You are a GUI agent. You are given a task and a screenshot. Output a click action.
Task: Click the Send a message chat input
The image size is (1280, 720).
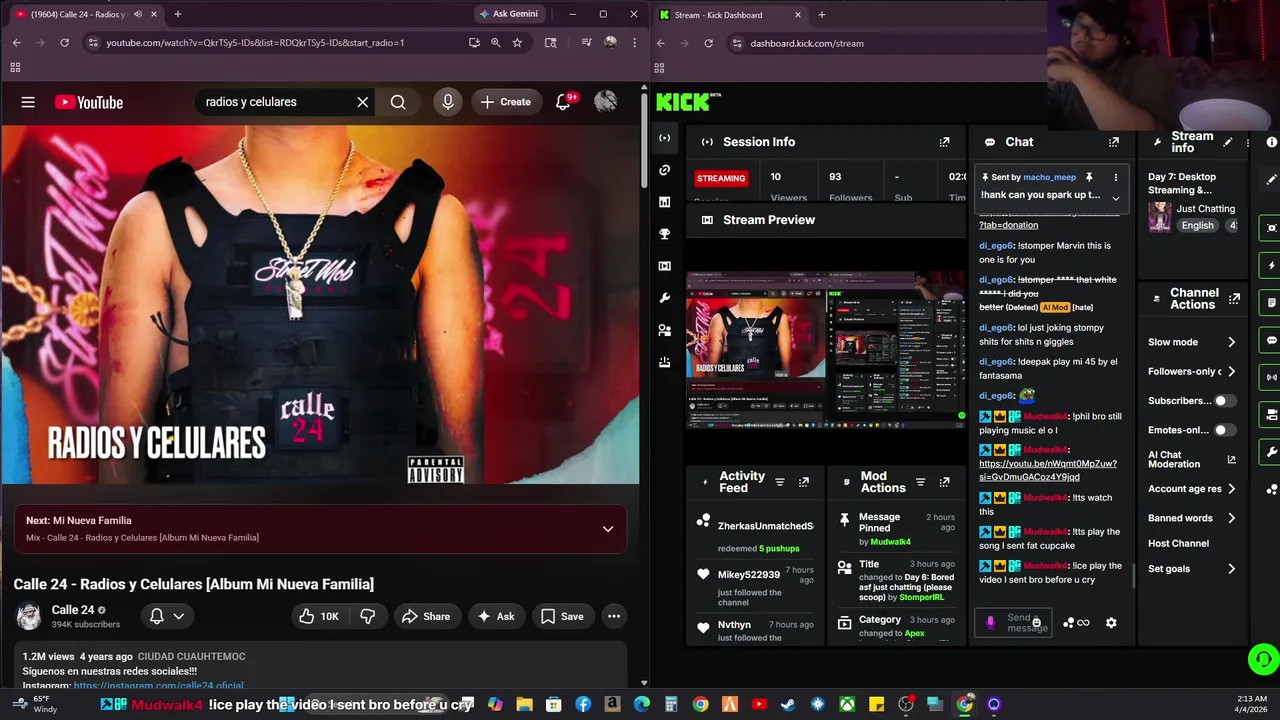[1014, 623]
